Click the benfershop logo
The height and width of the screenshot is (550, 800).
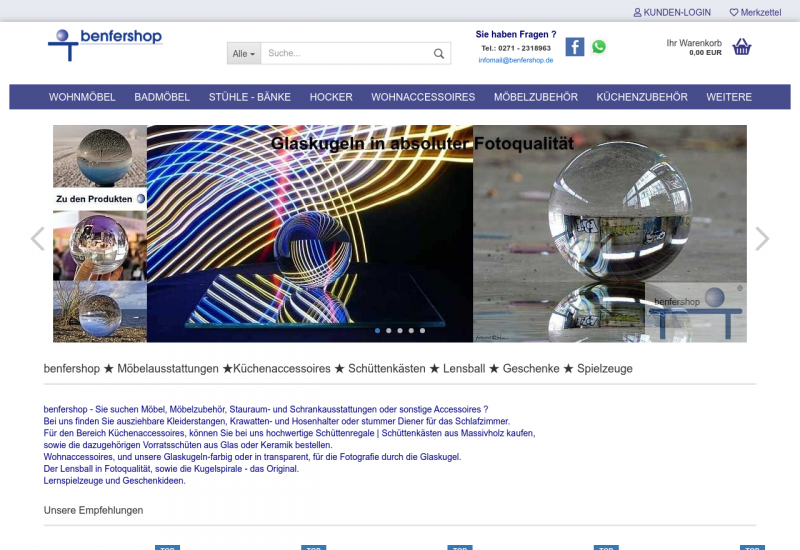click(x=105, y=42)
